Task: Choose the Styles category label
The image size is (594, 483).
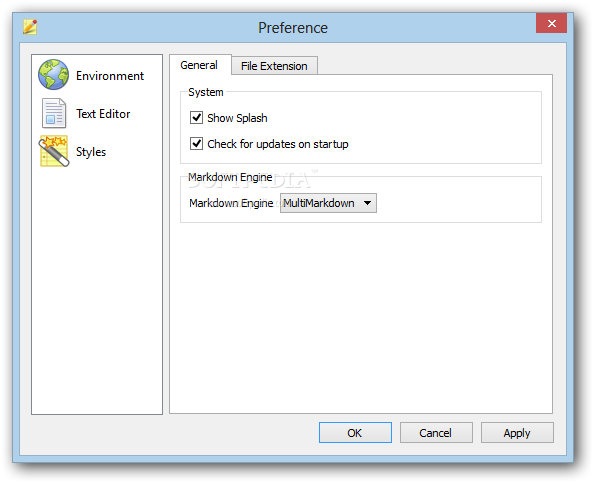Action: (91, 152)
